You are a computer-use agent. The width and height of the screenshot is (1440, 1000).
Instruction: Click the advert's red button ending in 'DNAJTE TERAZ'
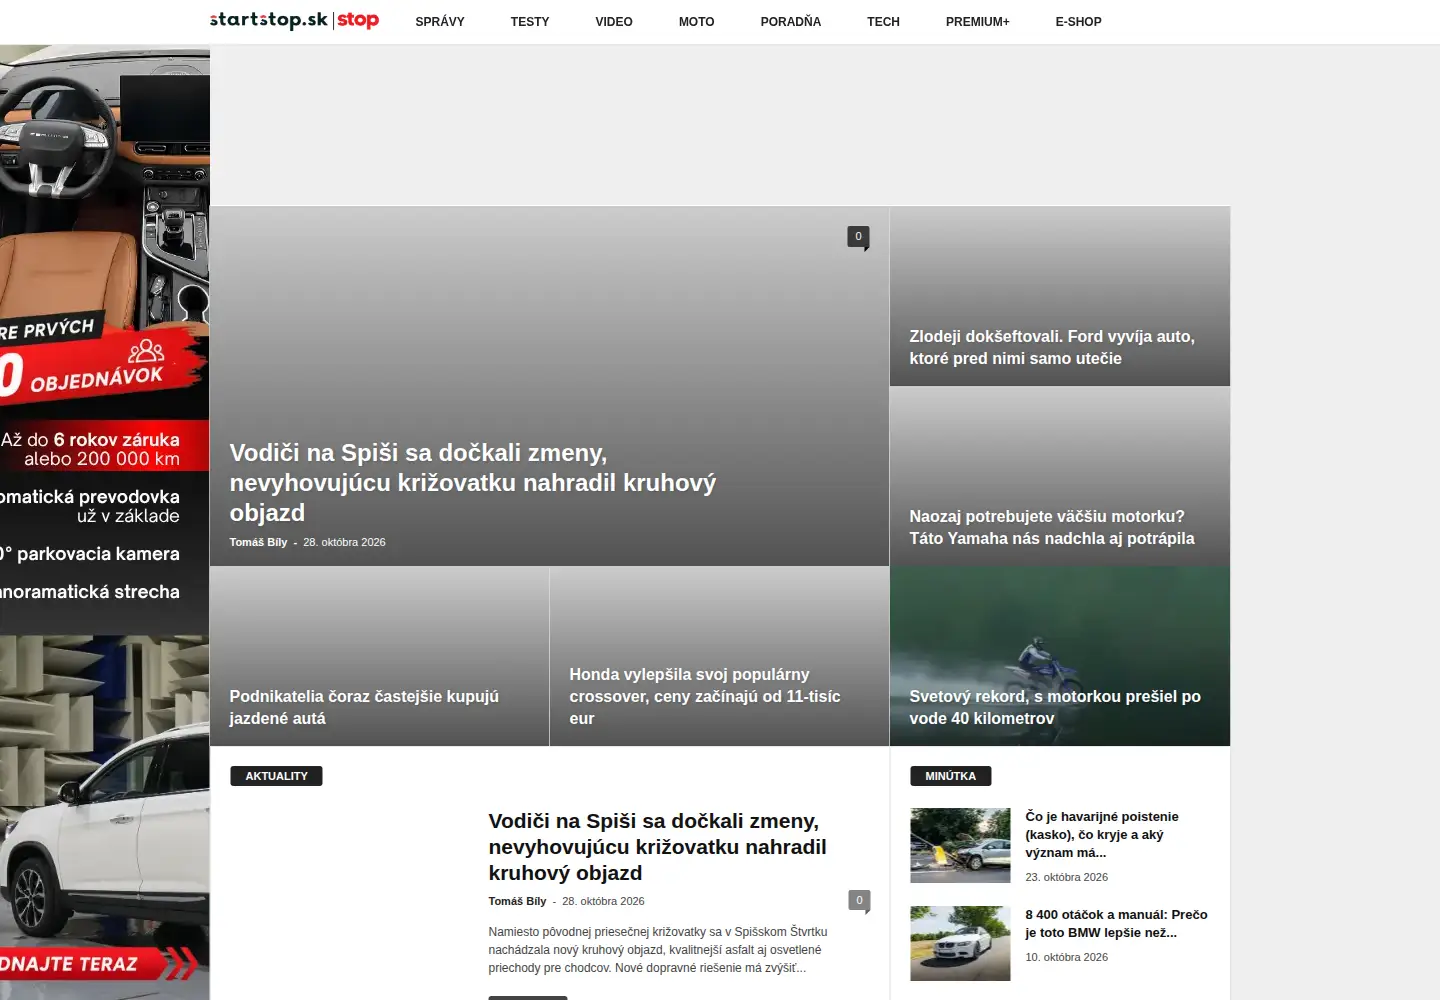(x=98, y=964)
